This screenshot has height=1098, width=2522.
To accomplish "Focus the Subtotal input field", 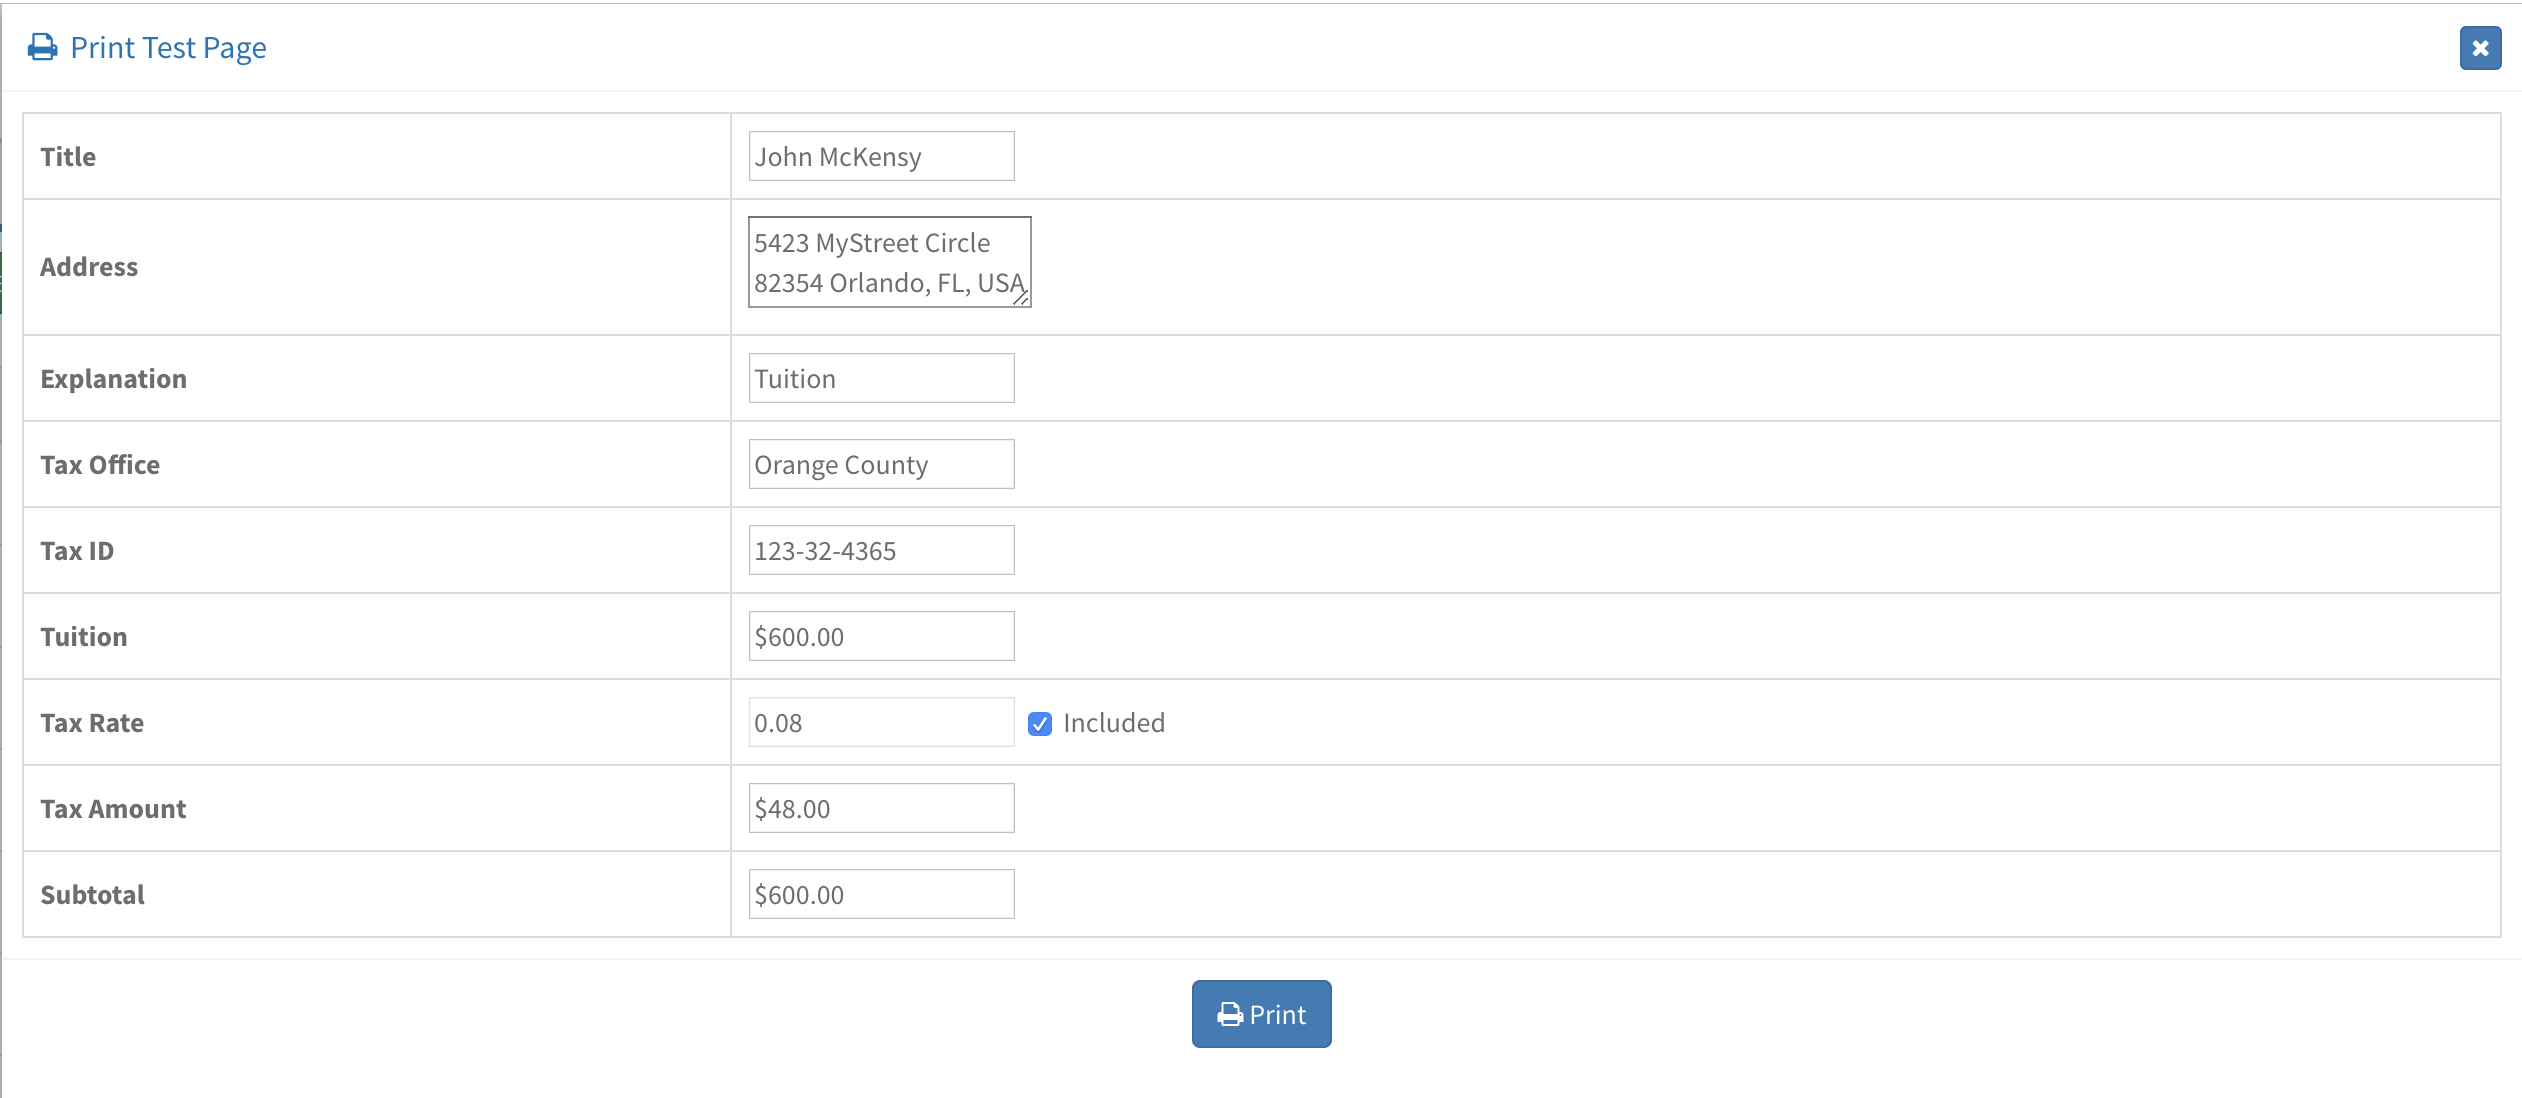I will point(881,895).
